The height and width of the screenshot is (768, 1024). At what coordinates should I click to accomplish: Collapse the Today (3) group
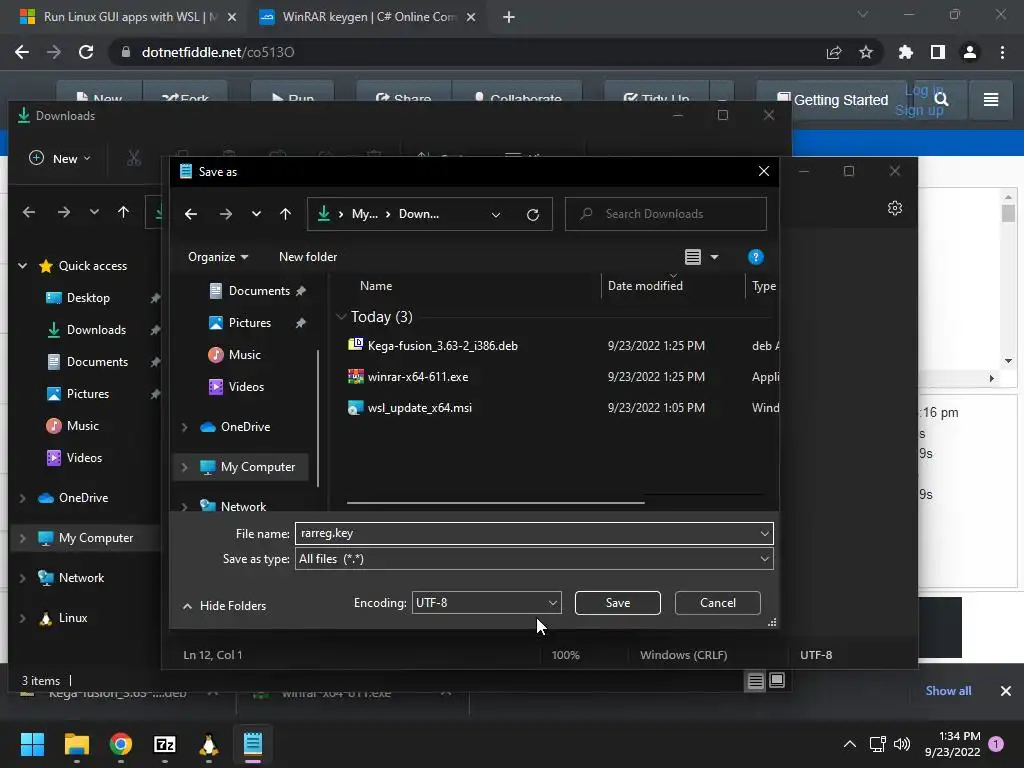click(x=341, y=317)
